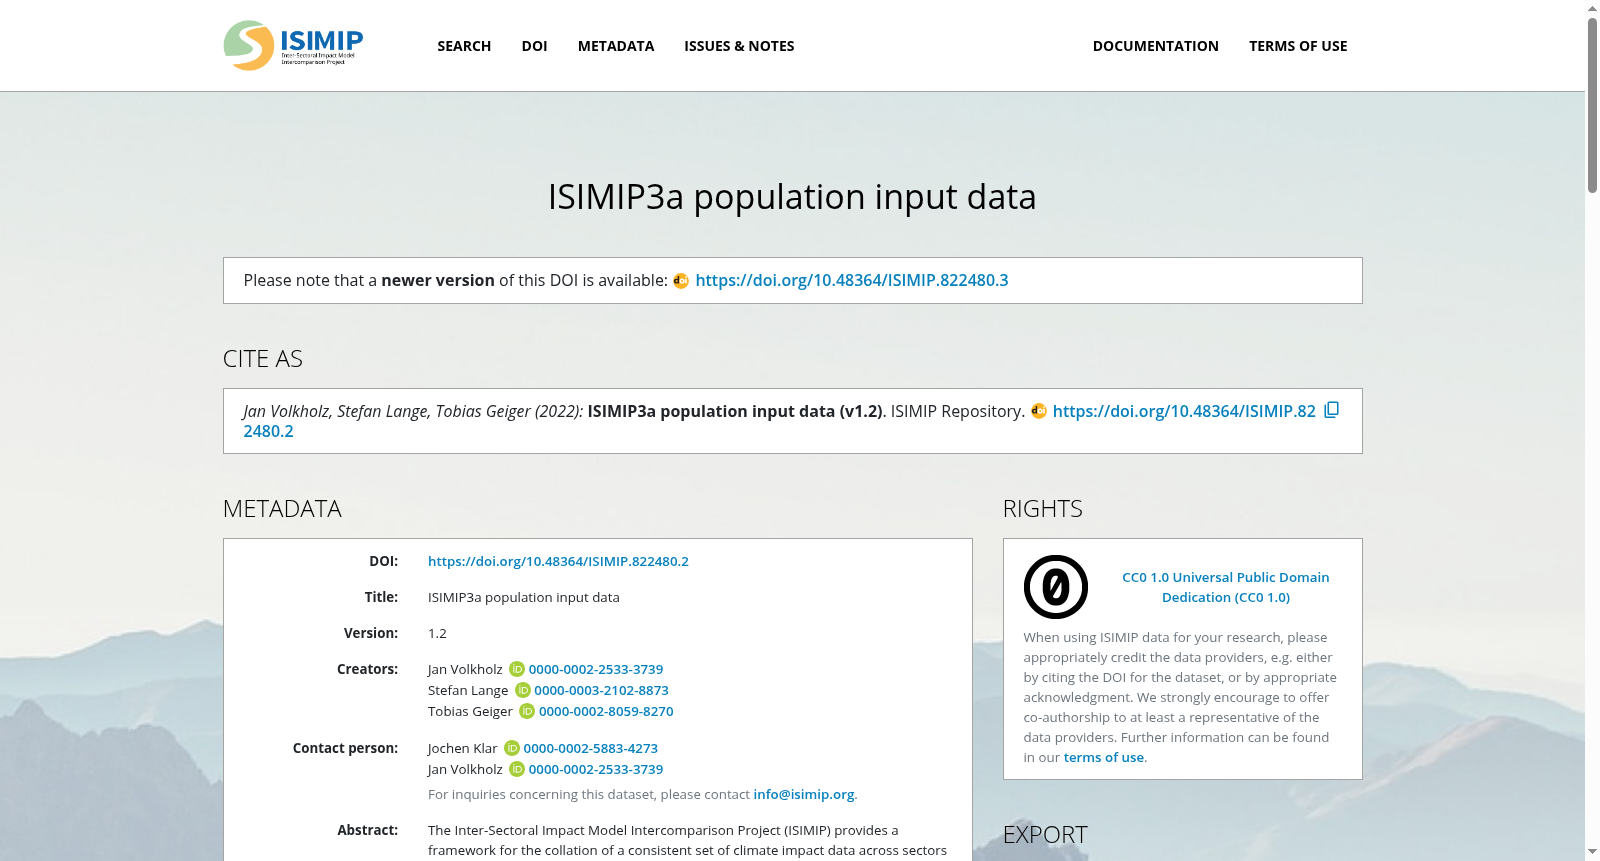
Task: Open the DOI menu item
Action: tap(534, 46)
